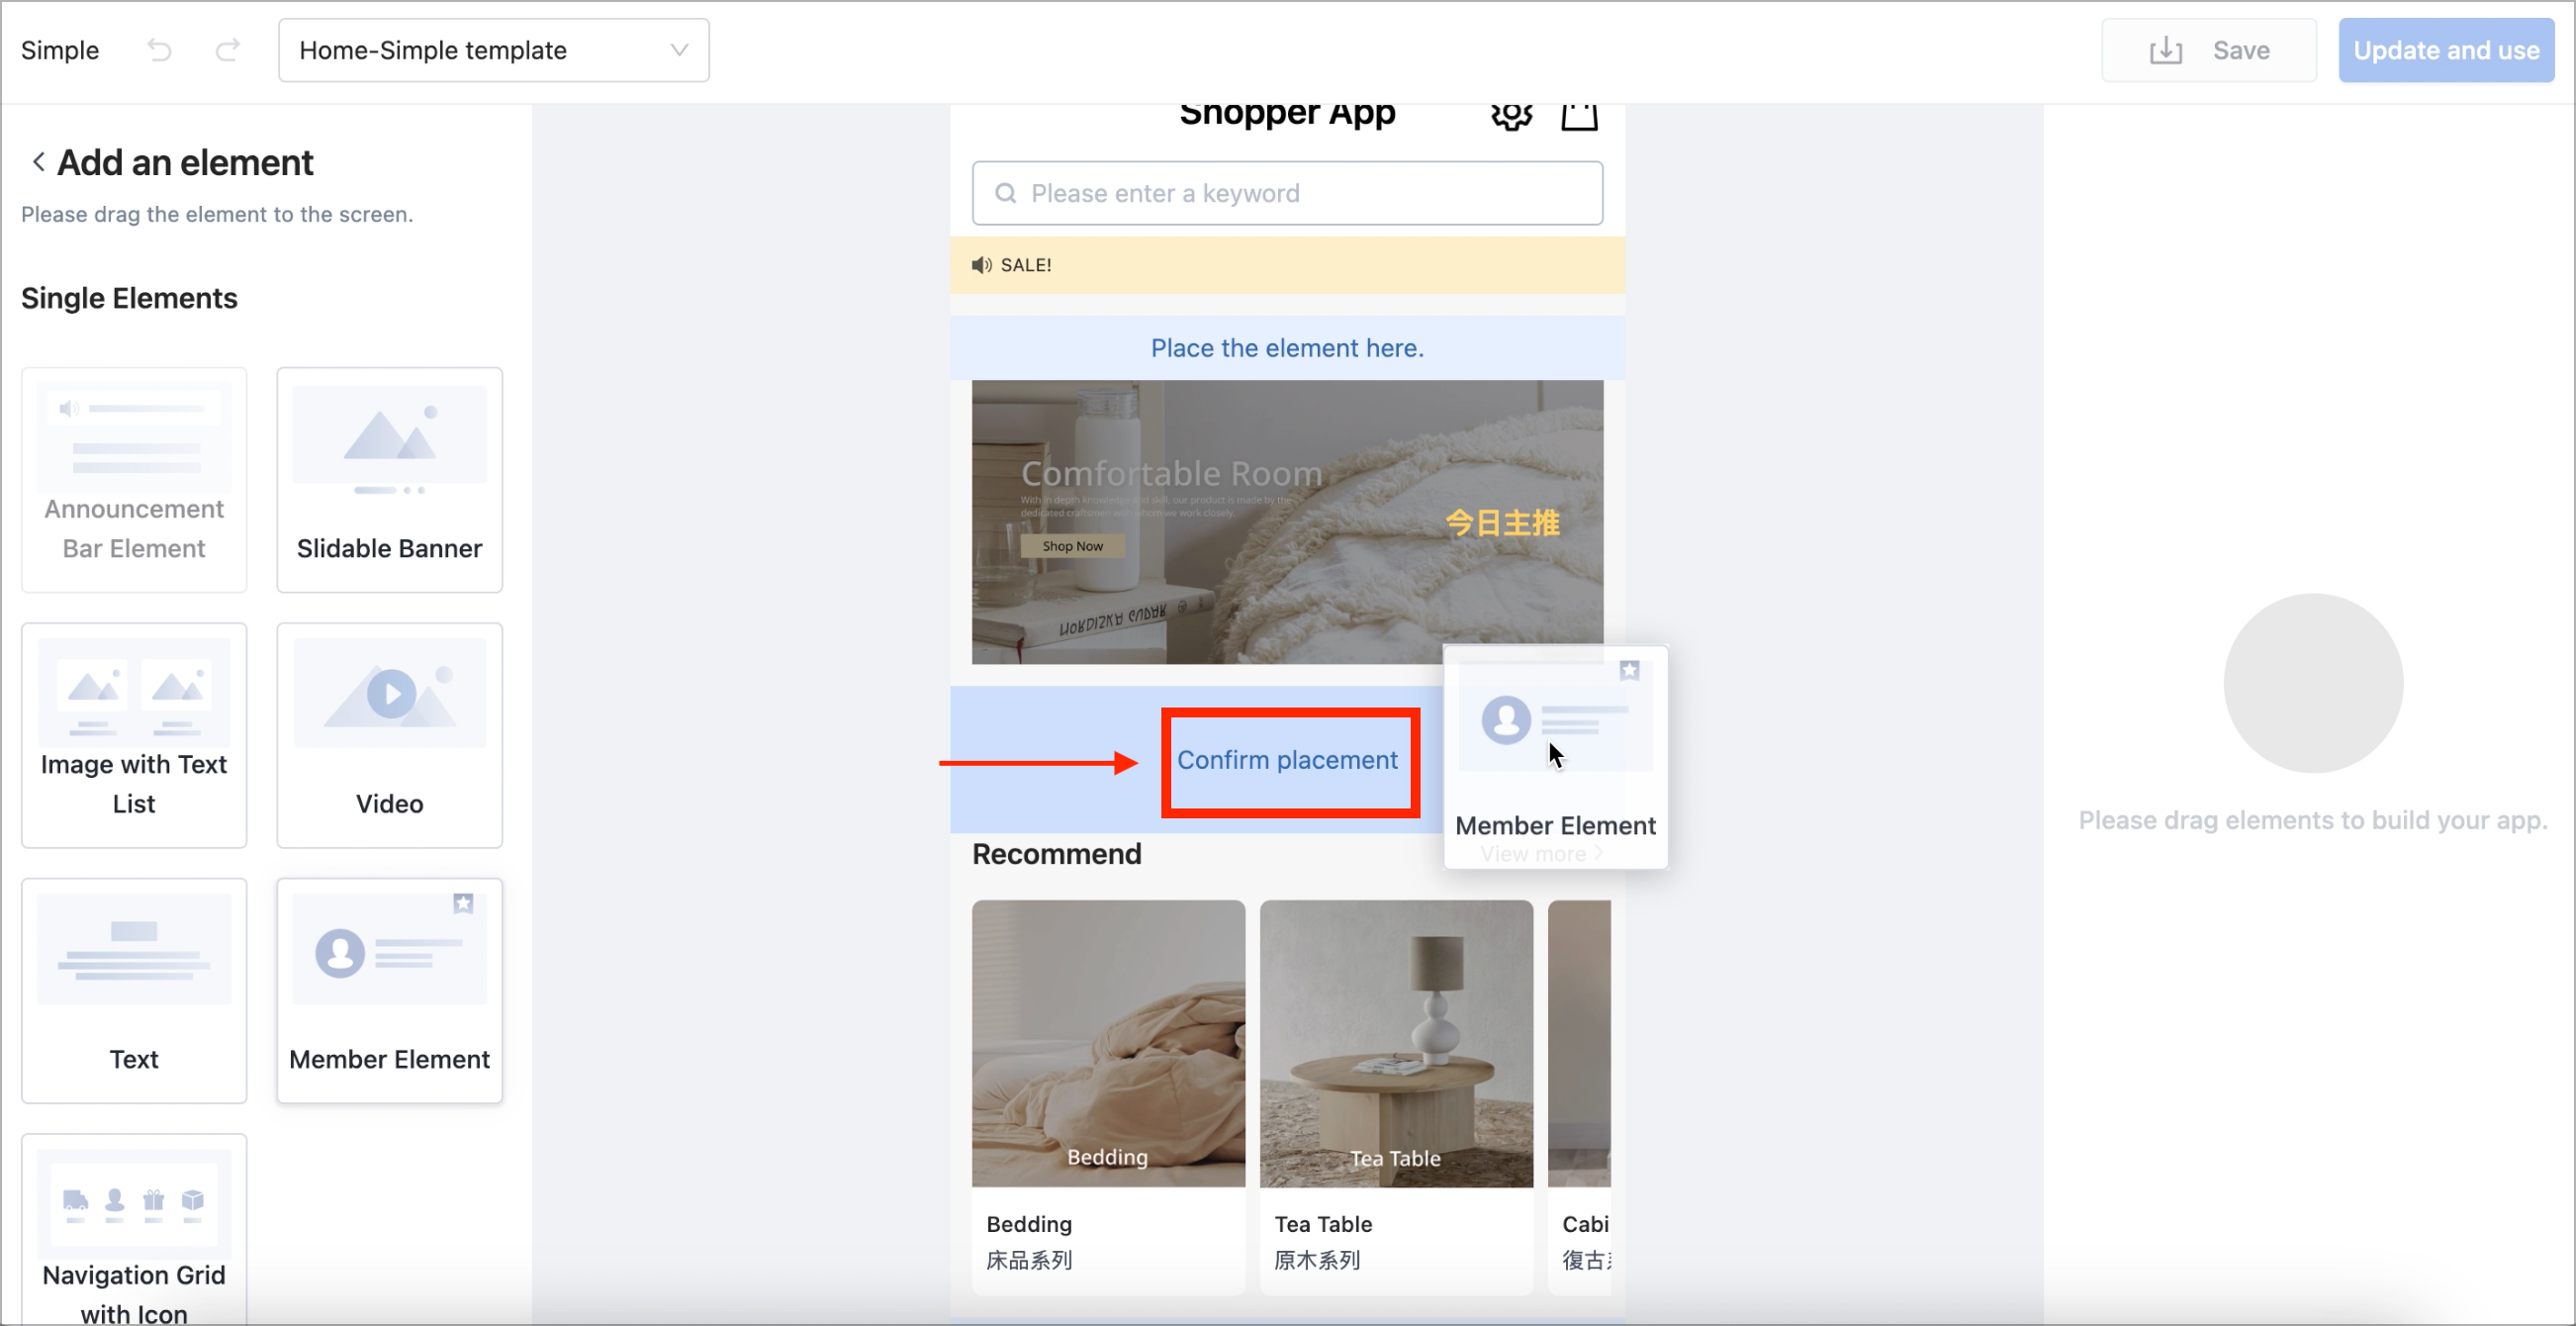The image size is (2576, 1326).
Task: Select the Video element card
Action: (390, 735)
